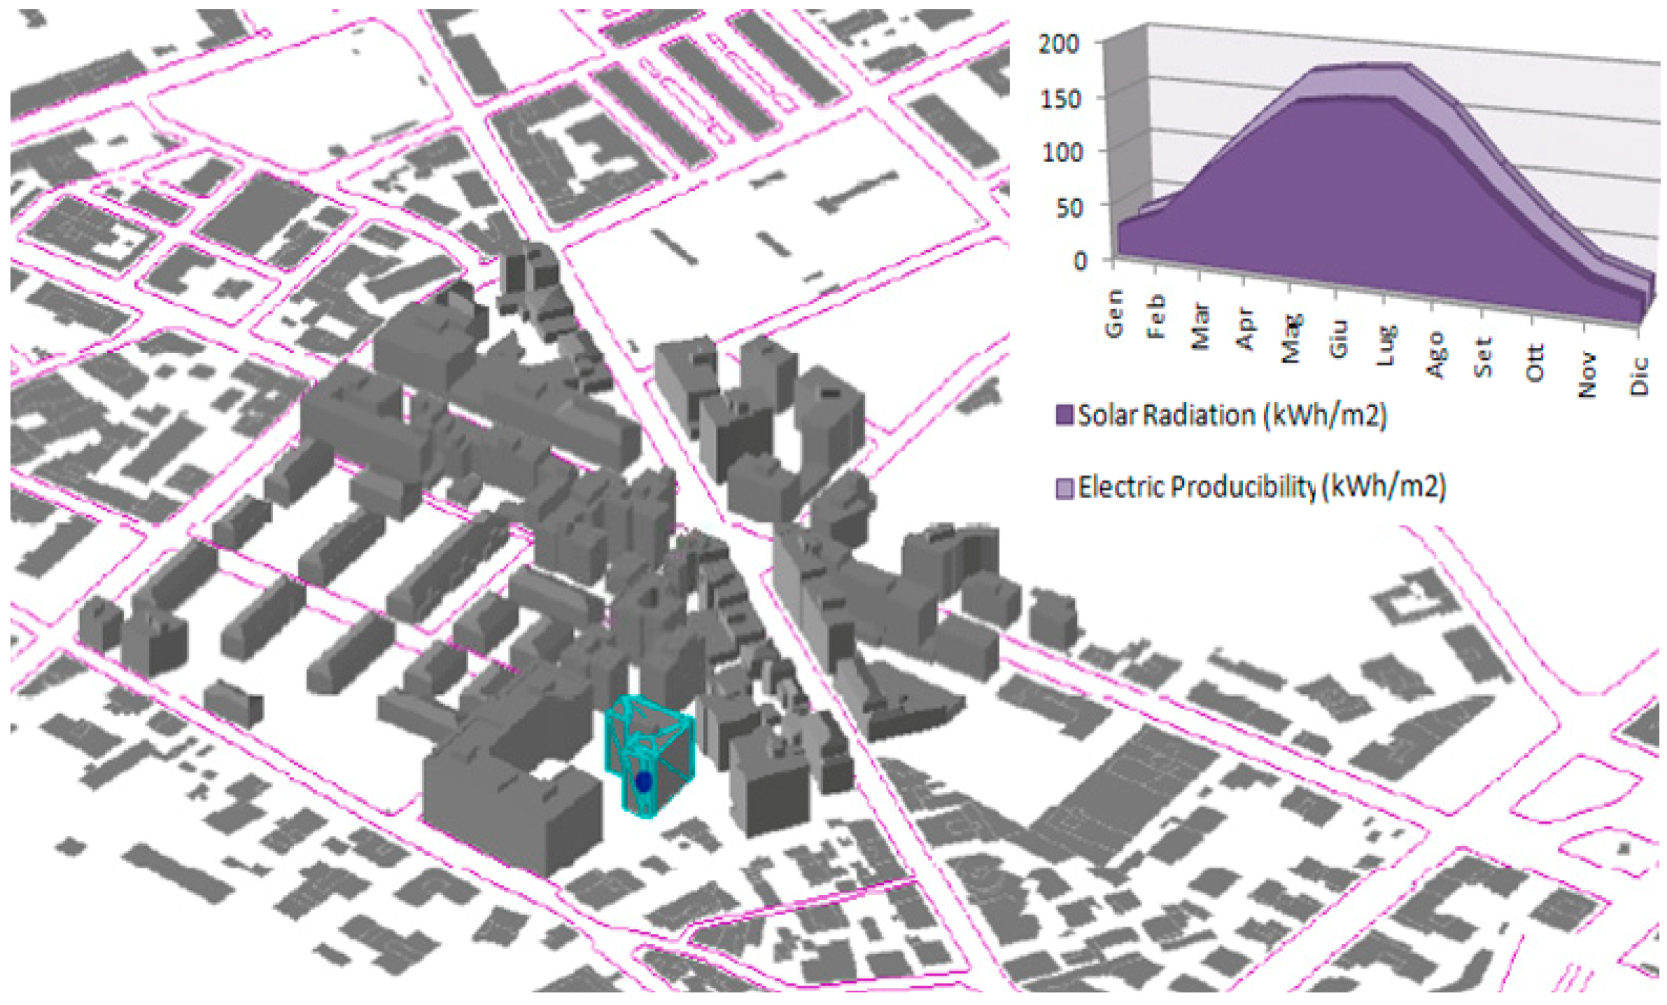Click the "Mag" month axis label
1667x1005 pixels.
tap(1291, 337)
